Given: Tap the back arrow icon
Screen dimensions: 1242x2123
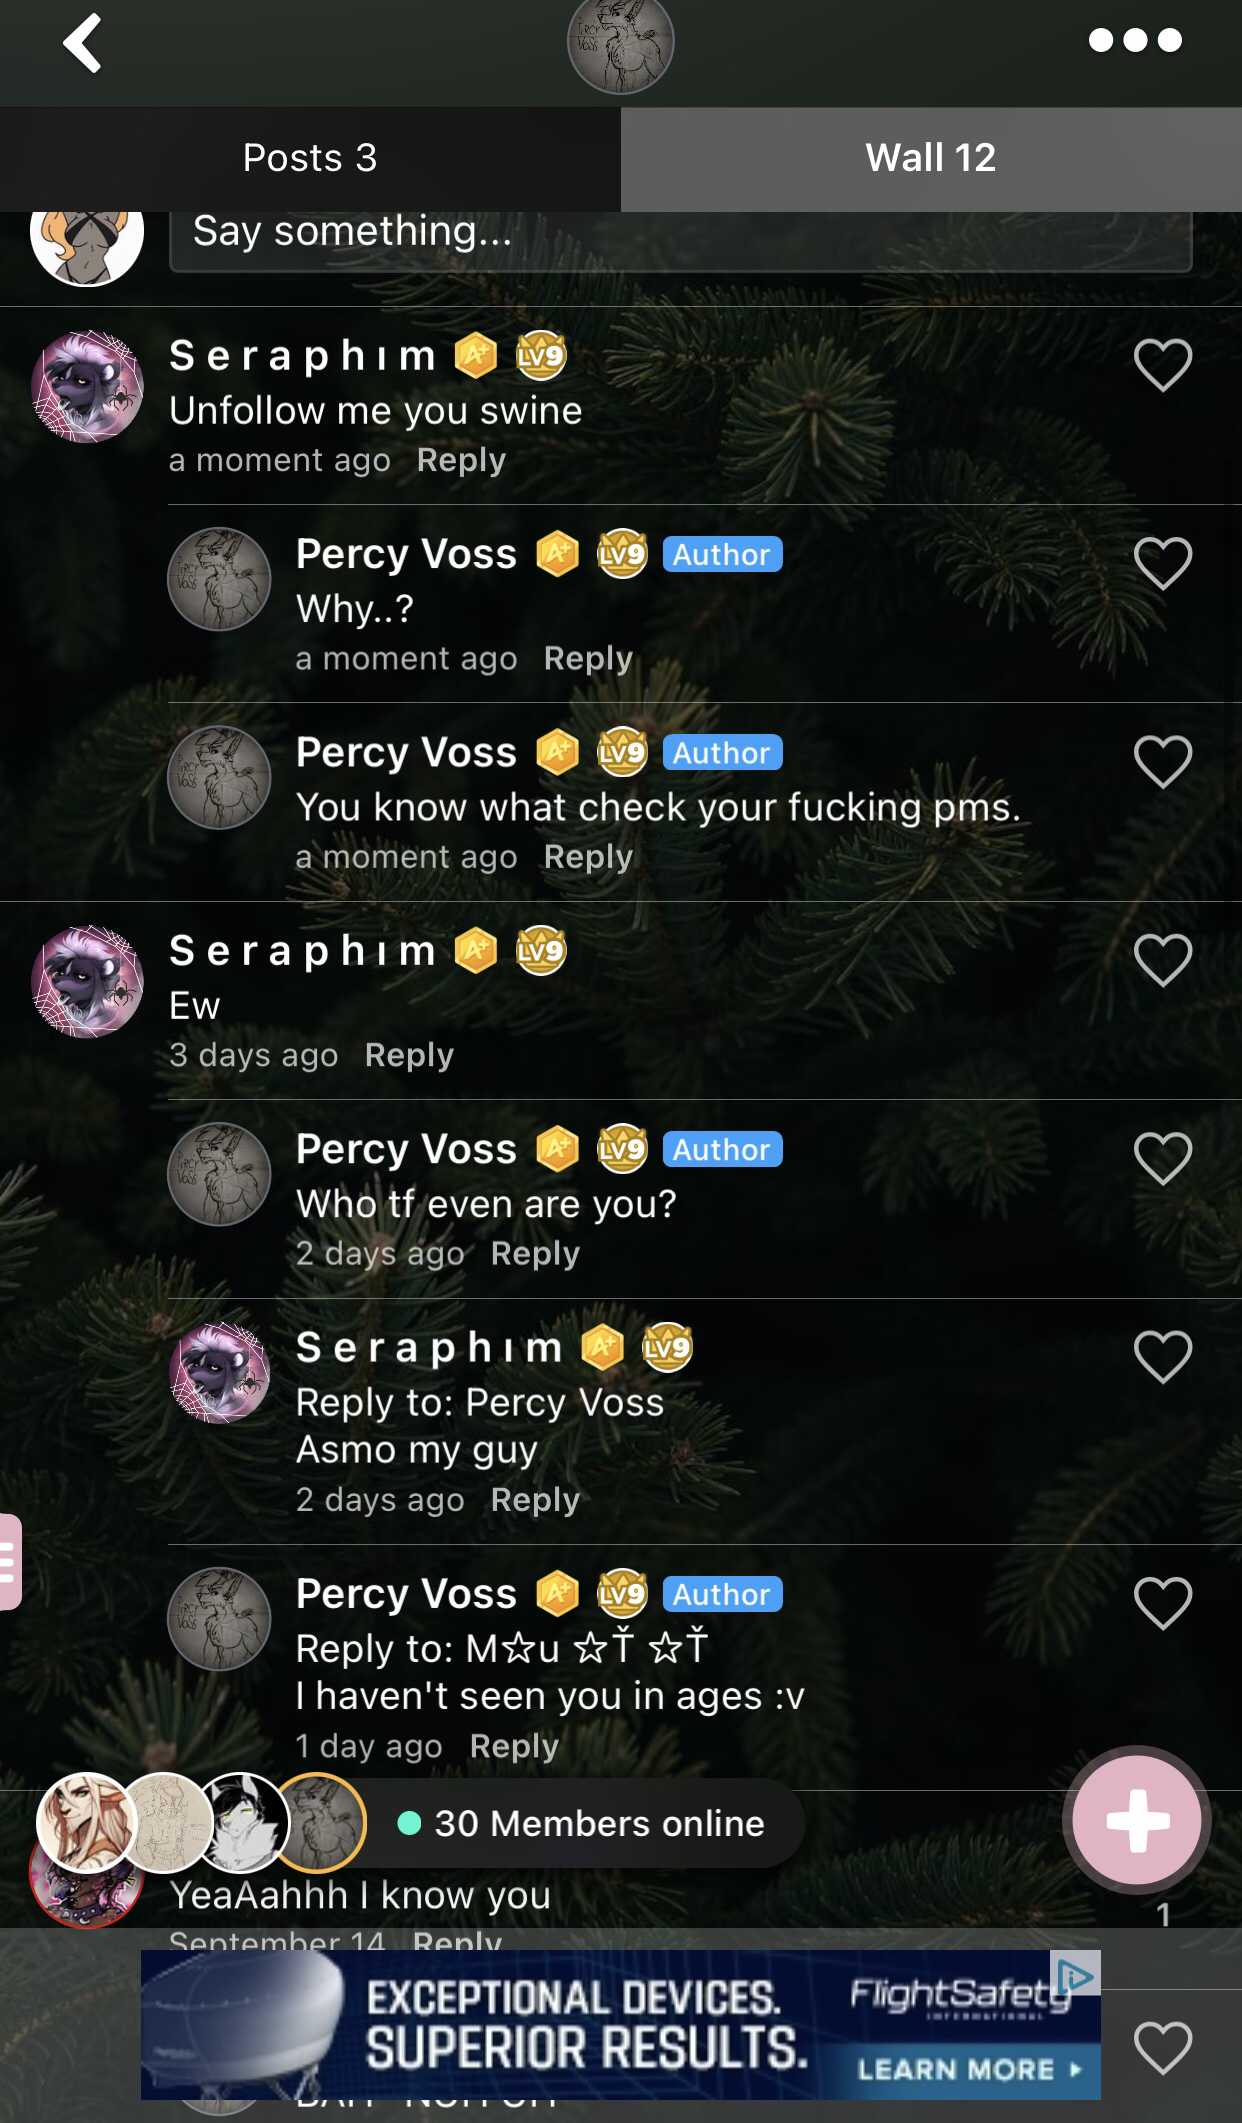Looking at the screenshot, I should click(x=83, y=43).
